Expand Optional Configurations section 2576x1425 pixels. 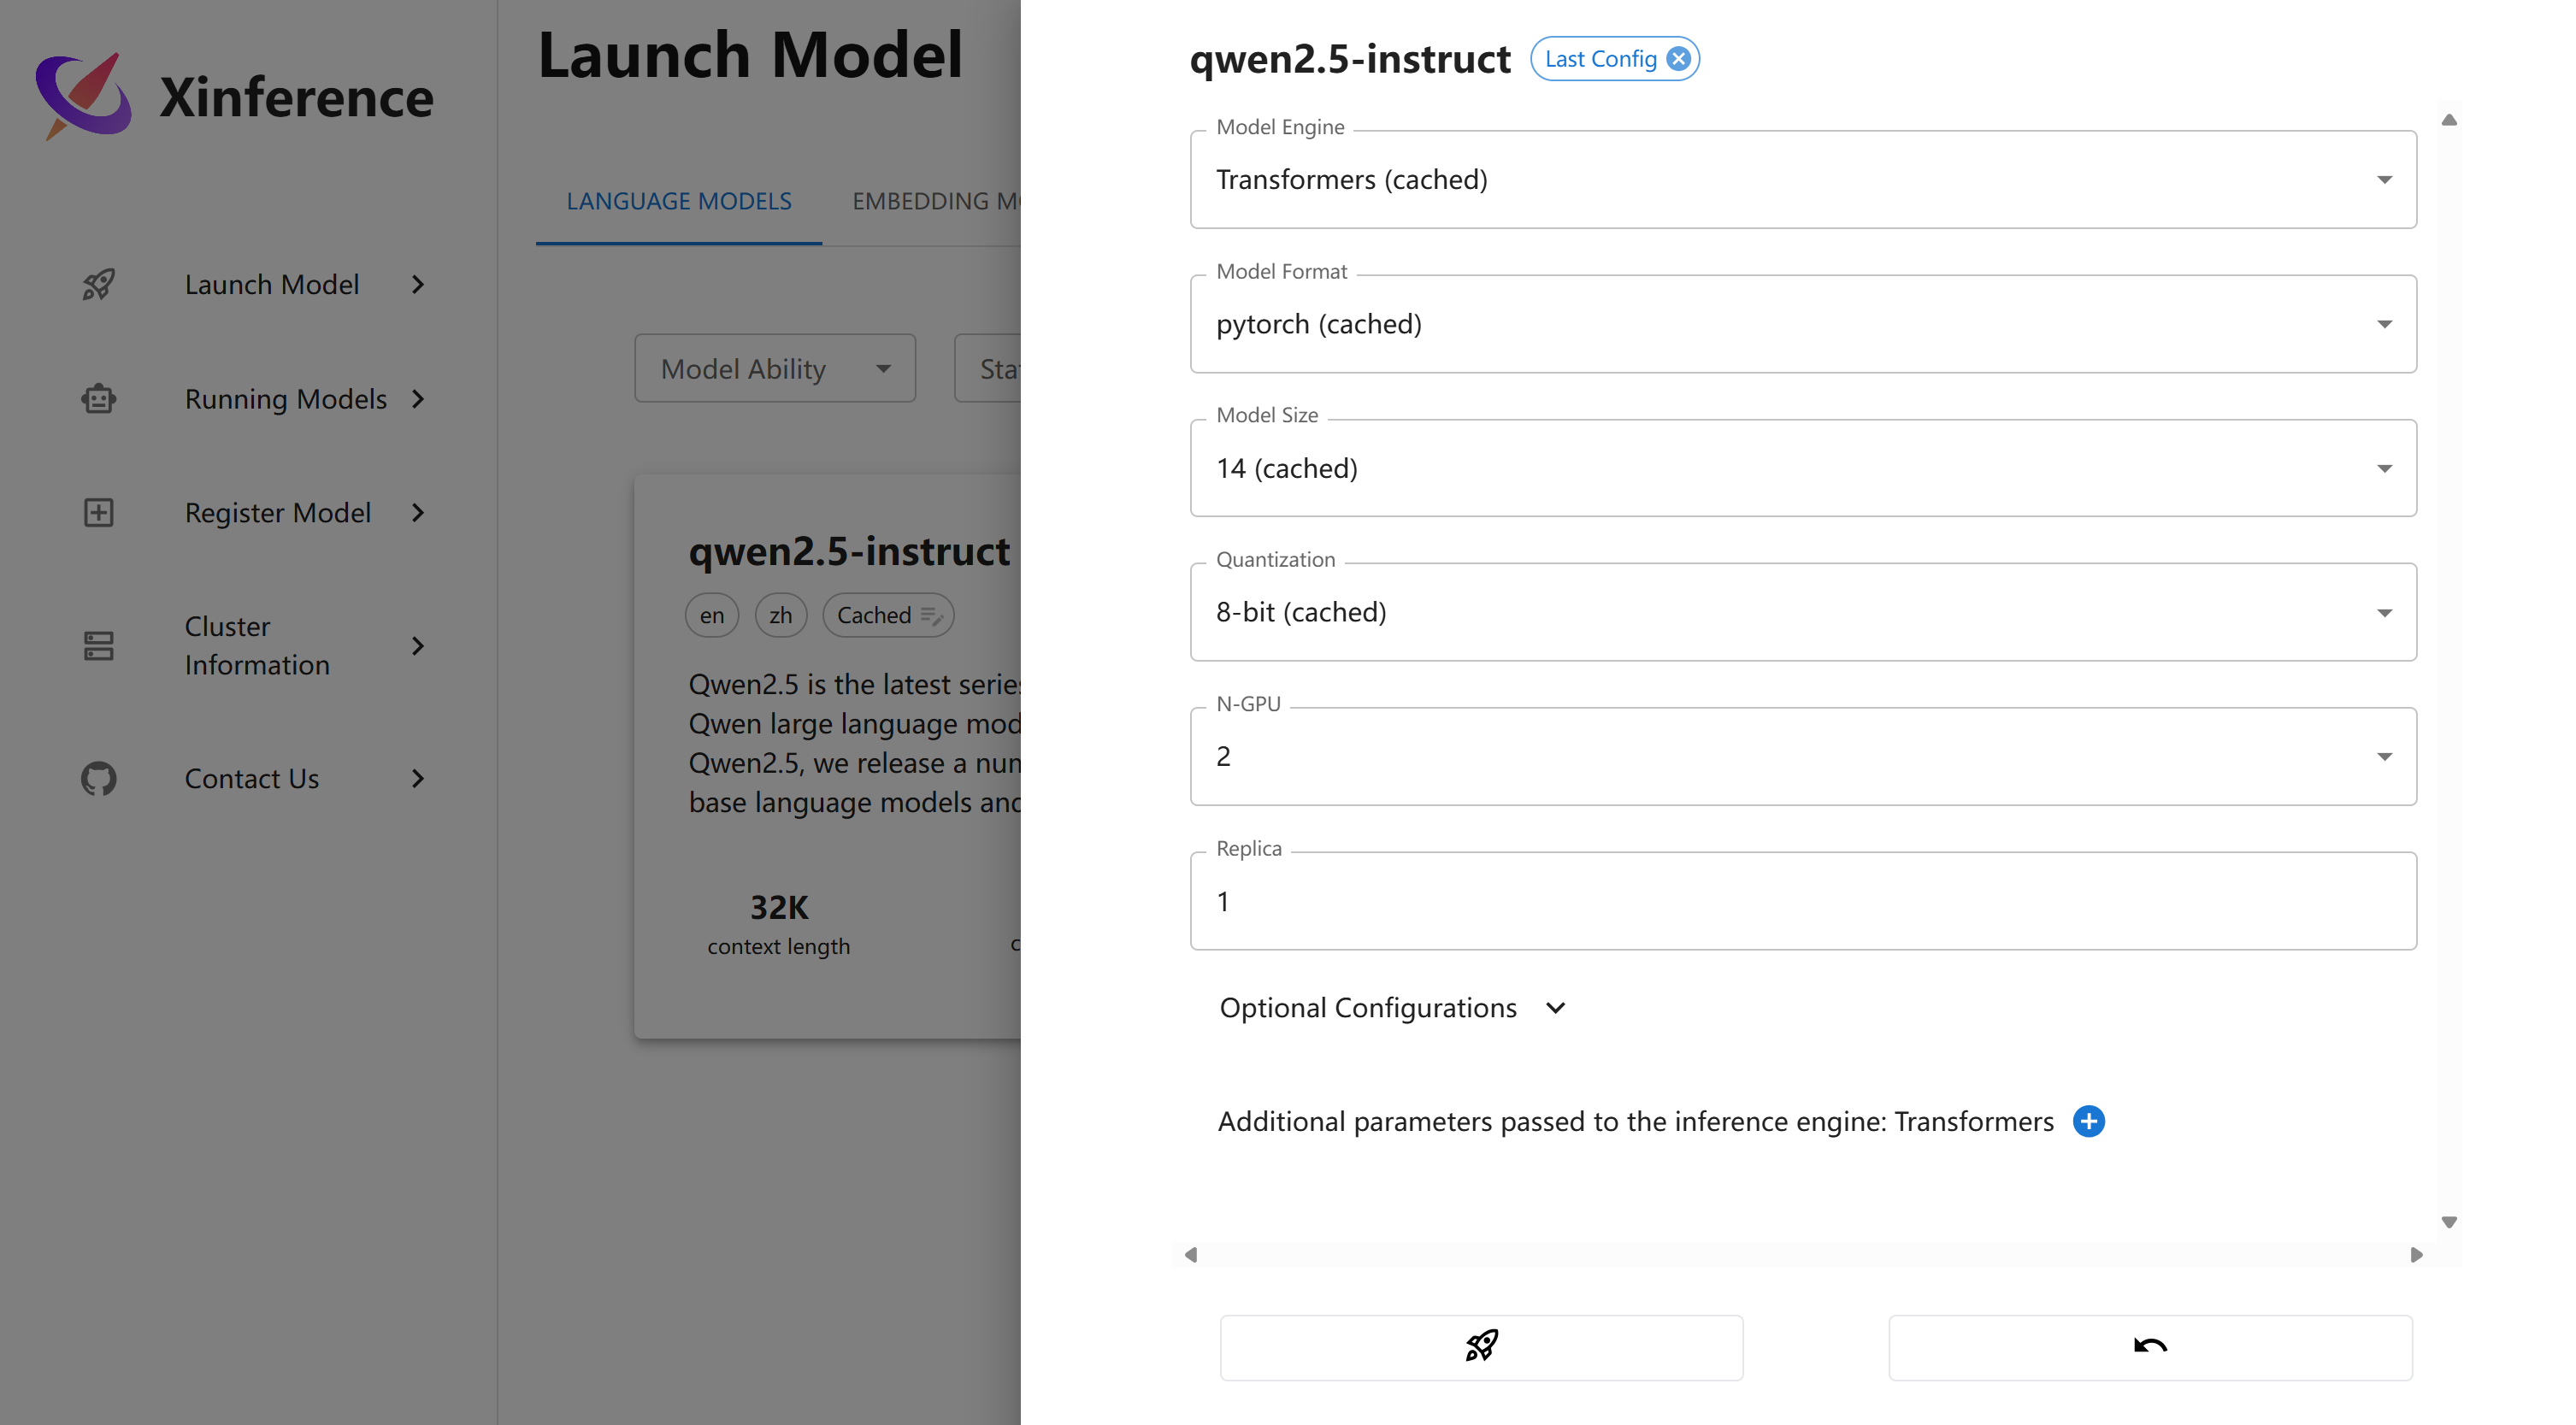[1392, 1008]
